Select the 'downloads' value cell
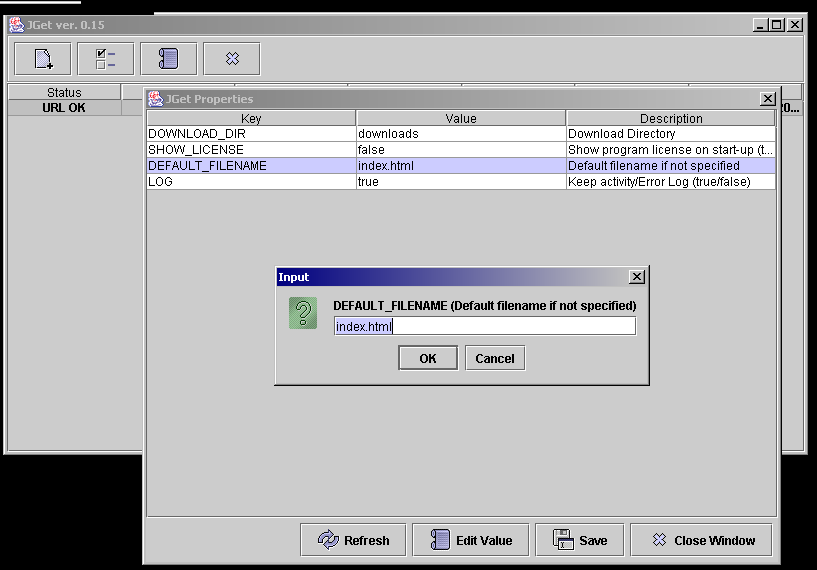 [x=461, y=134]
